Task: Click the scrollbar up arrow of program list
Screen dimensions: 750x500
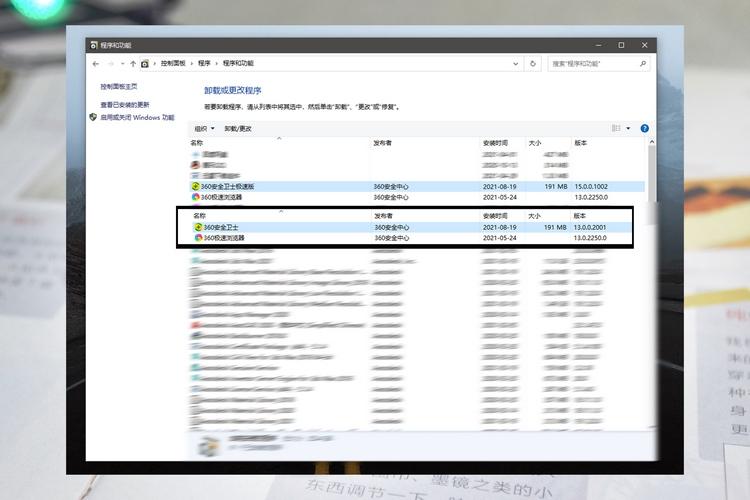Action: [651, 142]
